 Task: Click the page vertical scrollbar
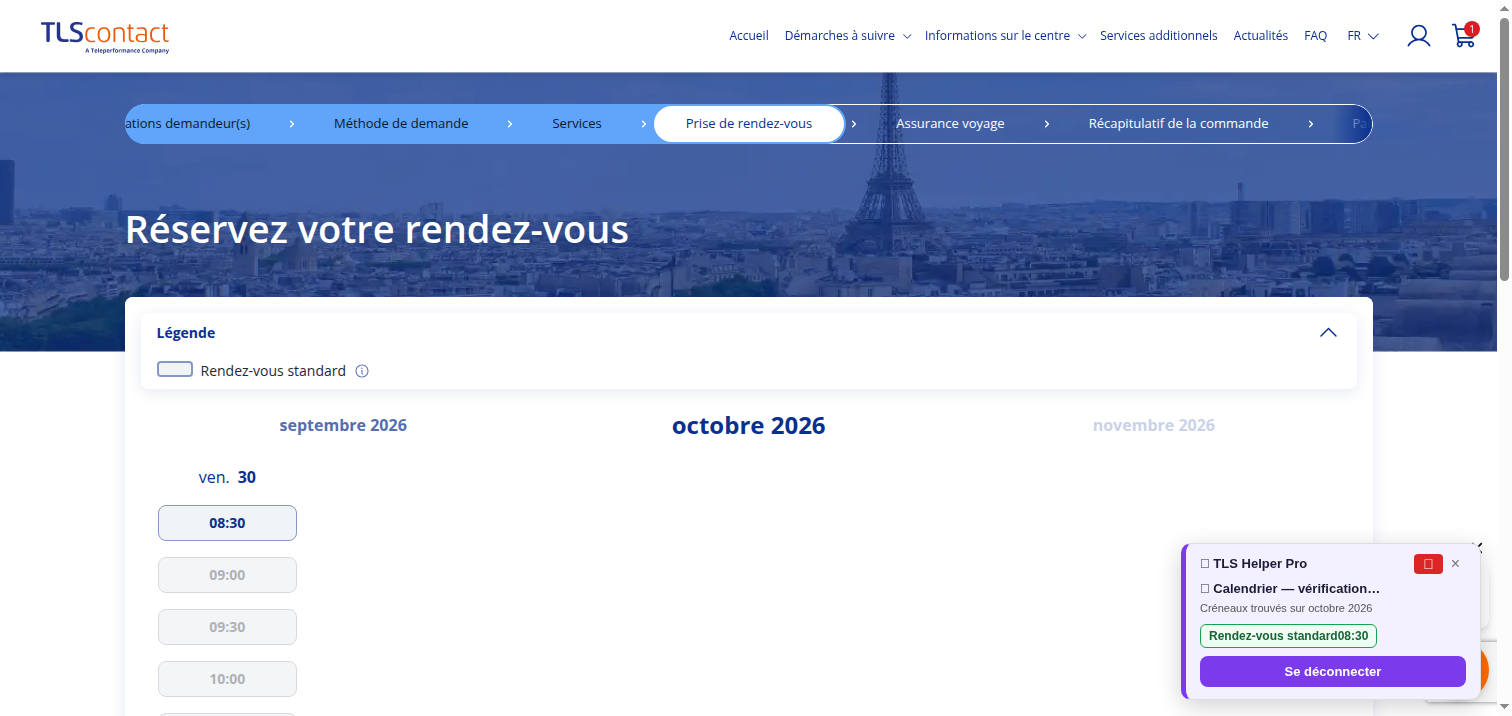(1505, 150)
